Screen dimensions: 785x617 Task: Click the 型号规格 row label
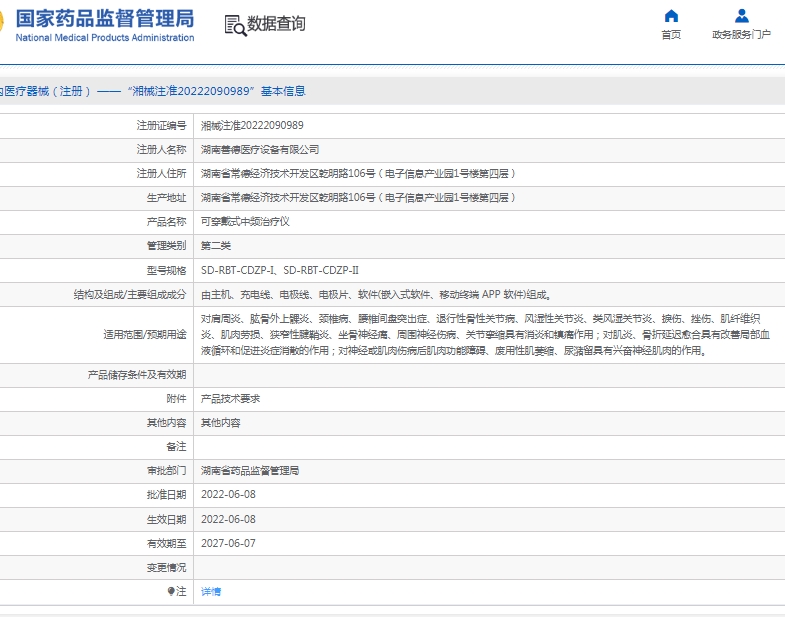[166, 270]
